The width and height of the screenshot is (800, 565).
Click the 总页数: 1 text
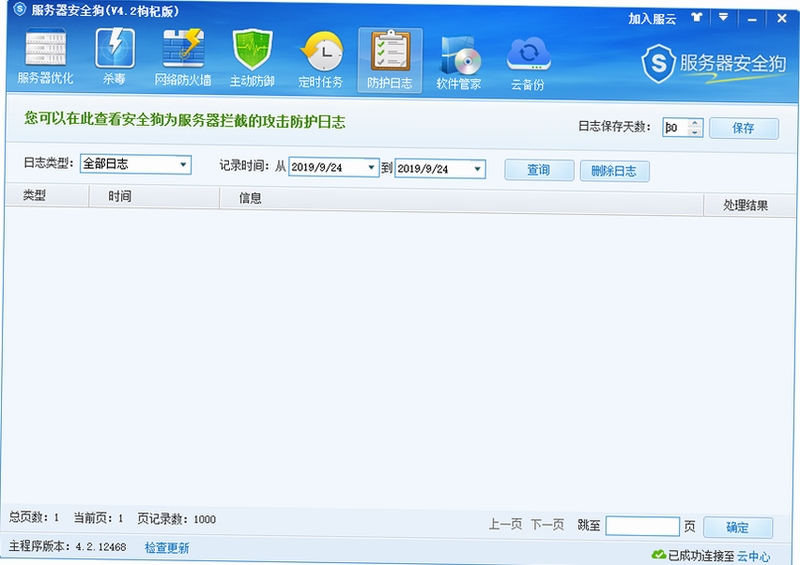(34, 517)
